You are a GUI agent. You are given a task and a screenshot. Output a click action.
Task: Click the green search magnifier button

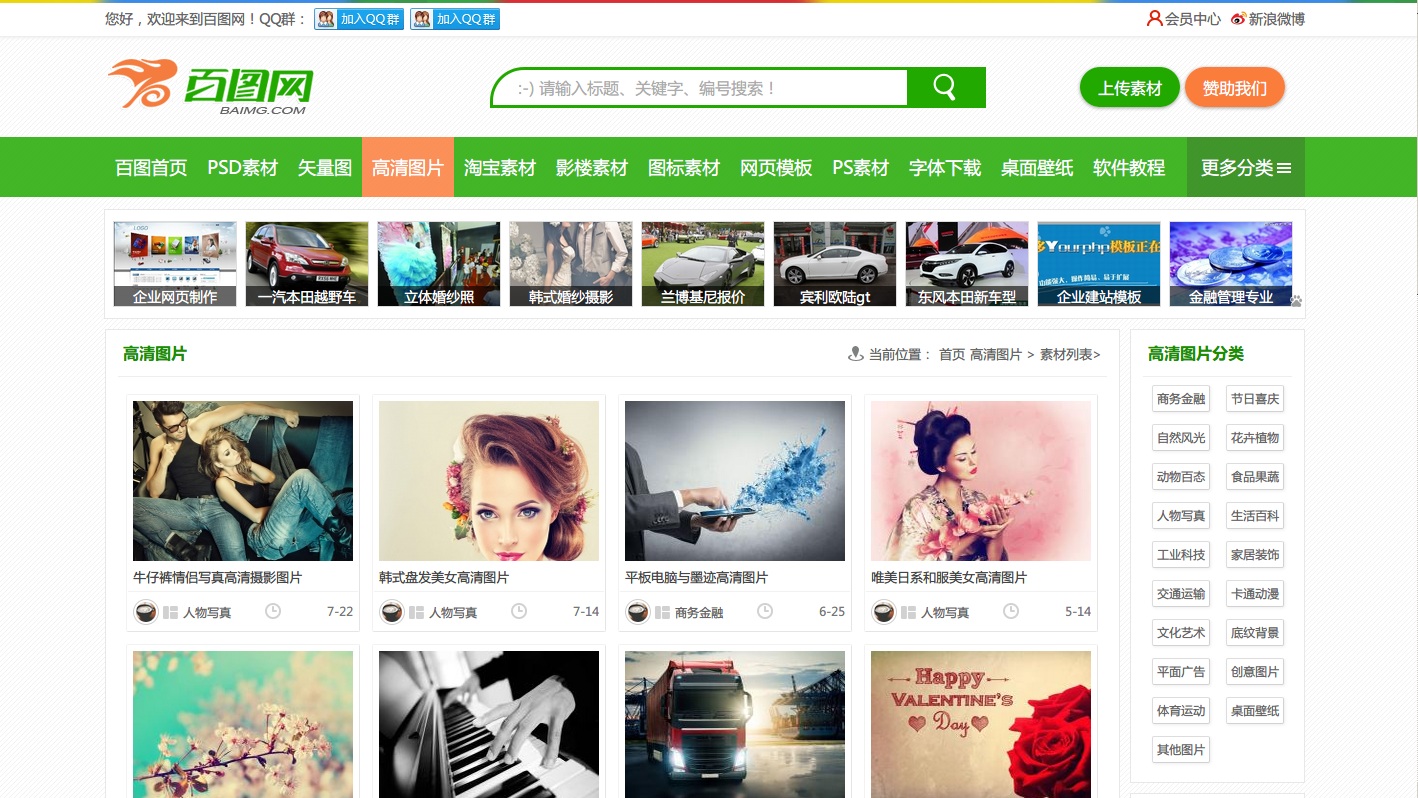[945, 87]
